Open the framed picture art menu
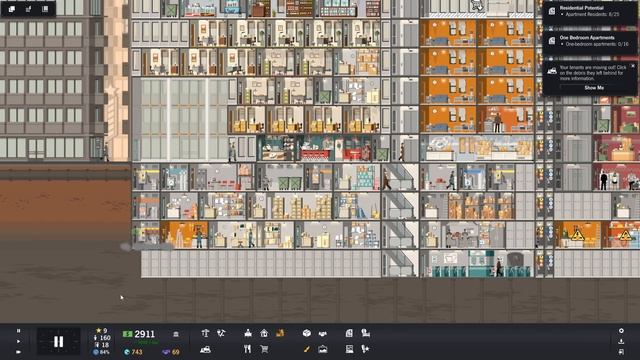Viewport: 640px width, 360px height. pos(323,349)
